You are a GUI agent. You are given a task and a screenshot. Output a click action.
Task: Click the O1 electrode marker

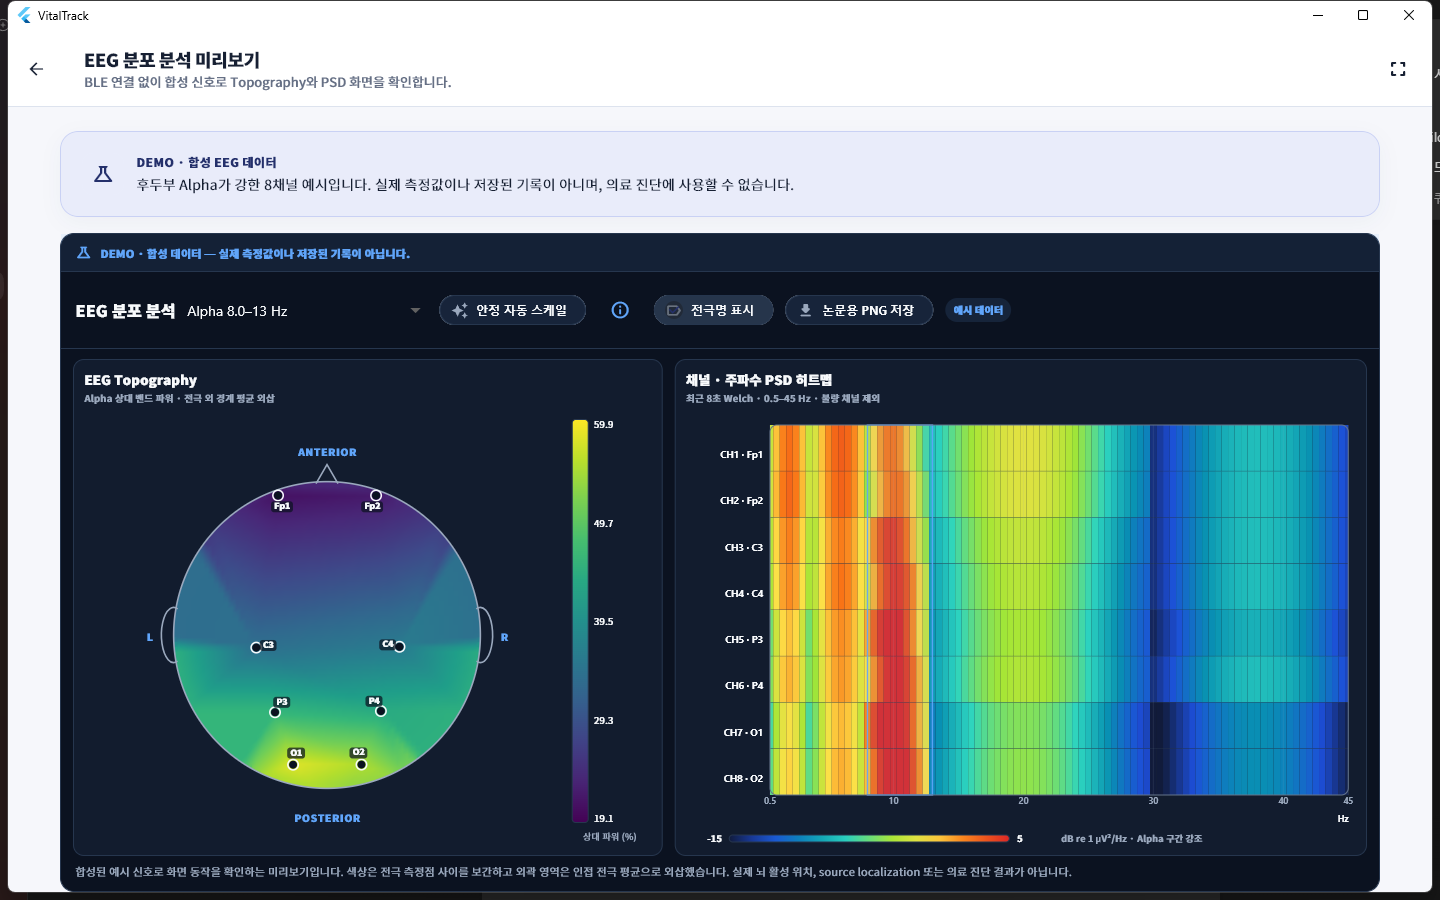coord(293,765)
